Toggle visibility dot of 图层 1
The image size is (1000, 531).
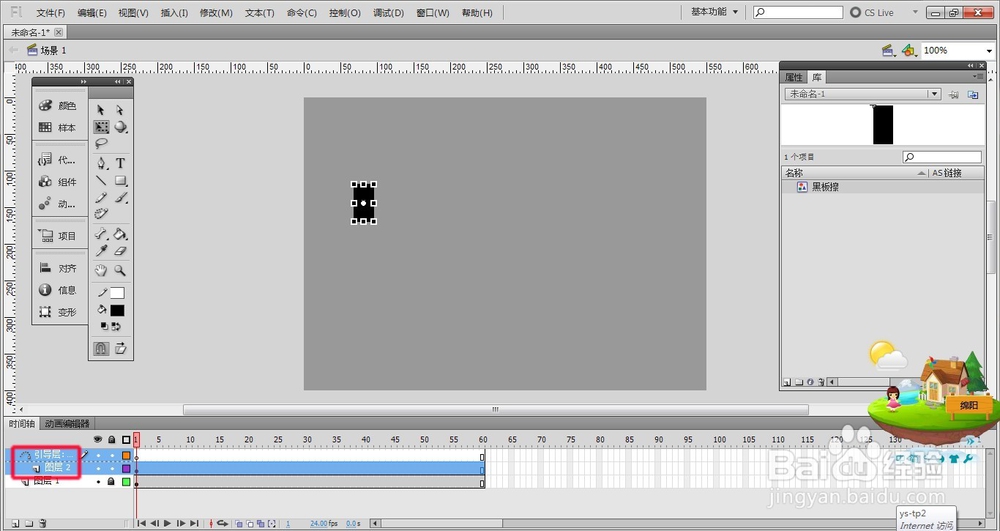(98, 482)
